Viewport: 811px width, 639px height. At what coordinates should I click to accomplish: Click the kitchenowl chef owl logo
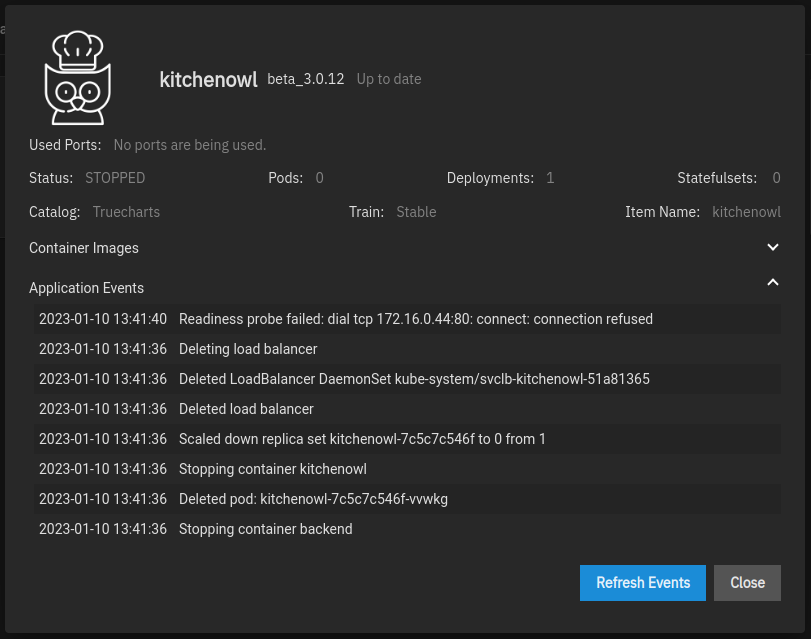(x=78, y=78)
